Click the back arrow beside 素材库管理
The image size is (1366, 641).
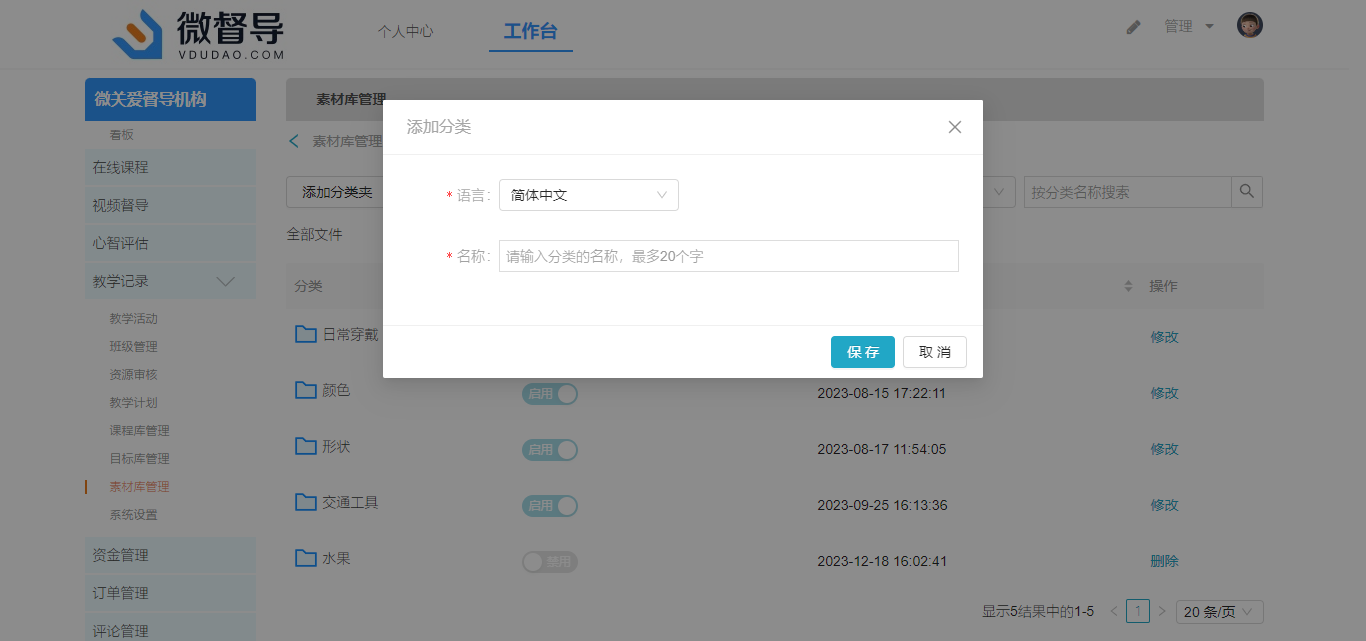tap(294, 141)
